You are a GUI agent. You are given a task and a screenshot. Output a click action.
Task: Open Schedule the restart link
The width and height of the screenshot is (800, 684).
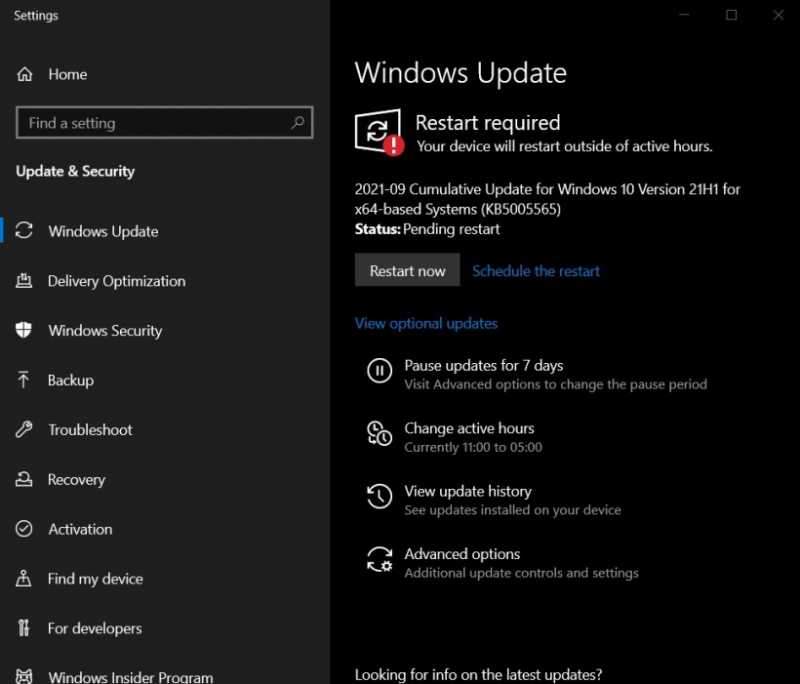point(535,271)
